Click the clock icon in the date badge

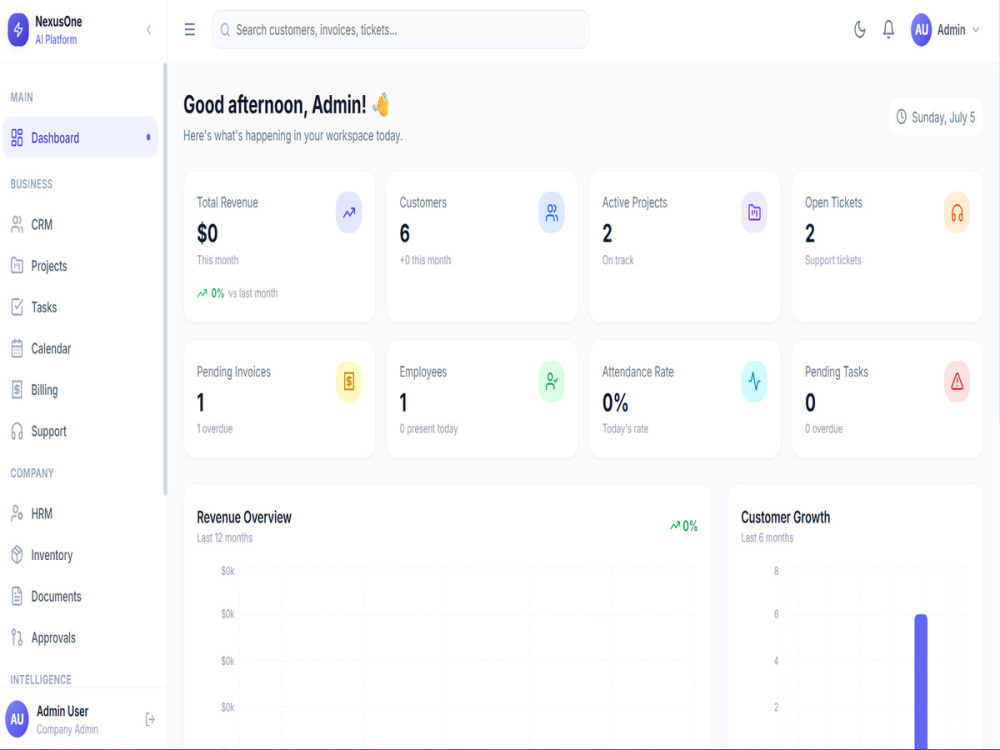point(901,117)
